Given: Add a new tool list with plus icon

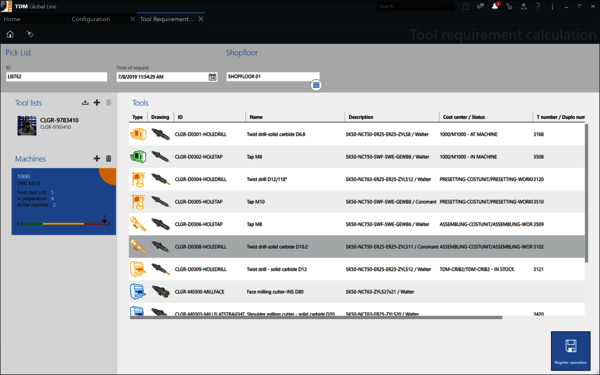Looking at the screenshot, I should pyautogui.click(x=97, y=103).
